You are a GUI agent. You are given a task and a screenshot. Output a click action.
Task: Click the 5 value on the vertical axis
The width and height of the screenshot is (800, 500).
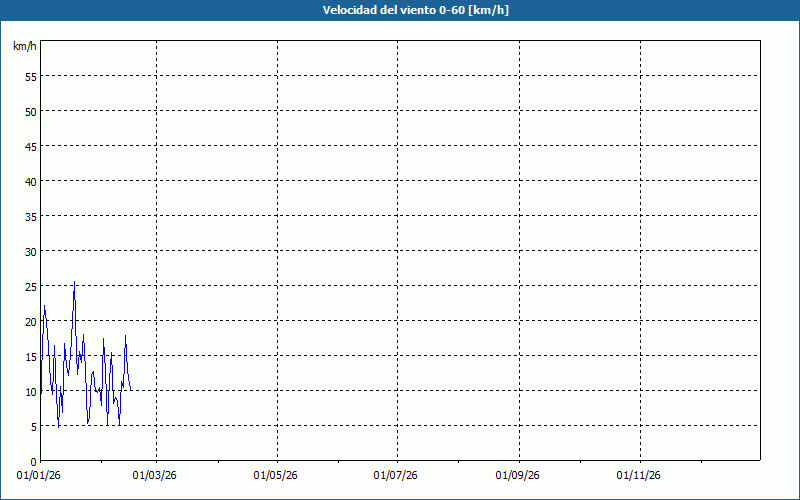[x=33, y=426]
